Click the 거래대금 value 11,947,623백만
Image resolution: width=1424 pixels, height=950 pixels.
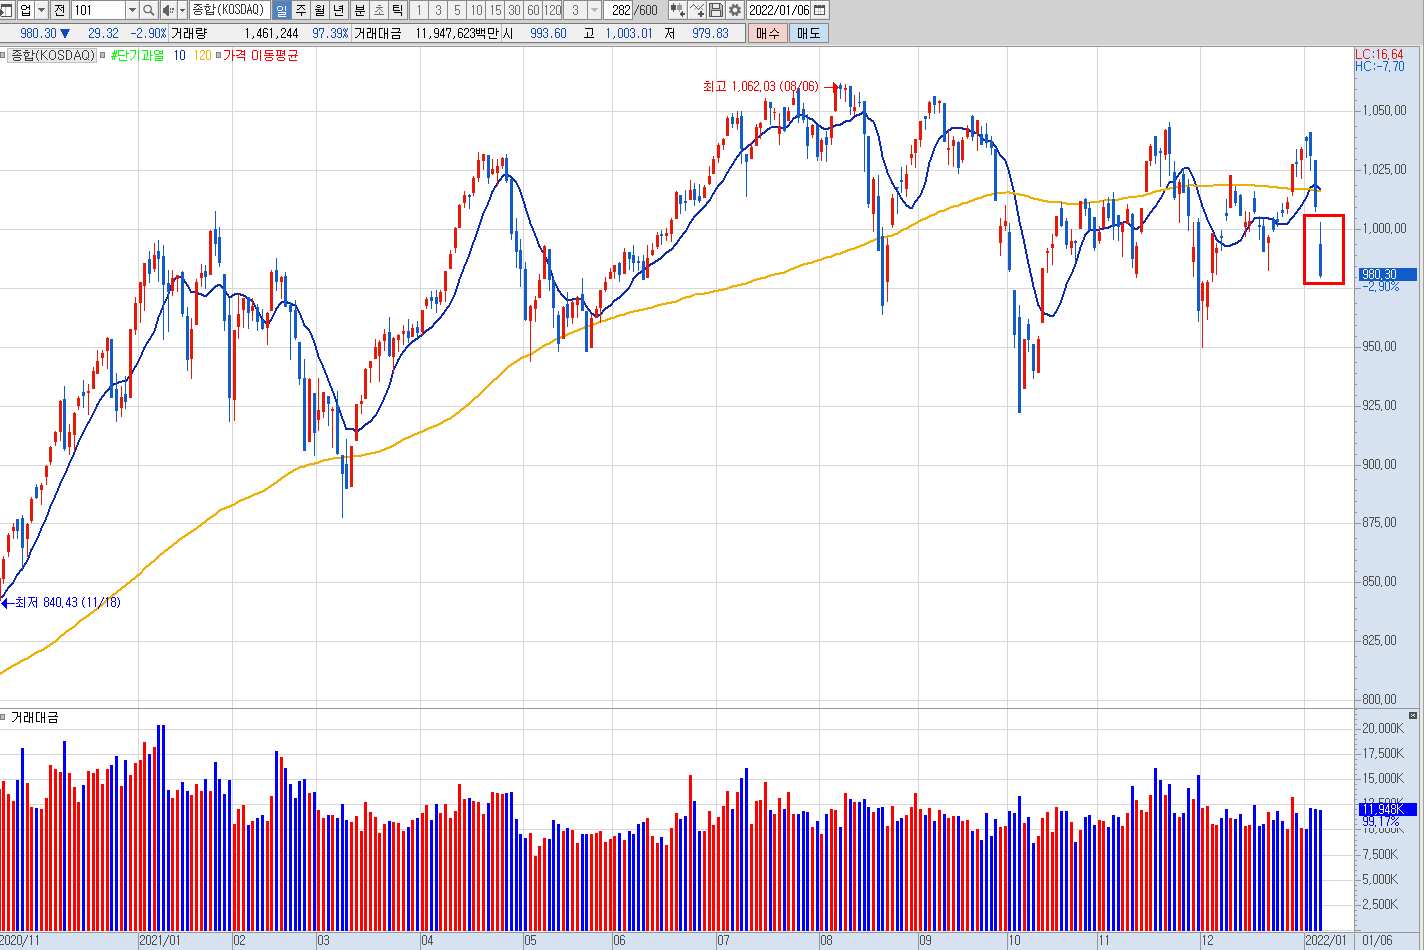click(x=457, y=33)
